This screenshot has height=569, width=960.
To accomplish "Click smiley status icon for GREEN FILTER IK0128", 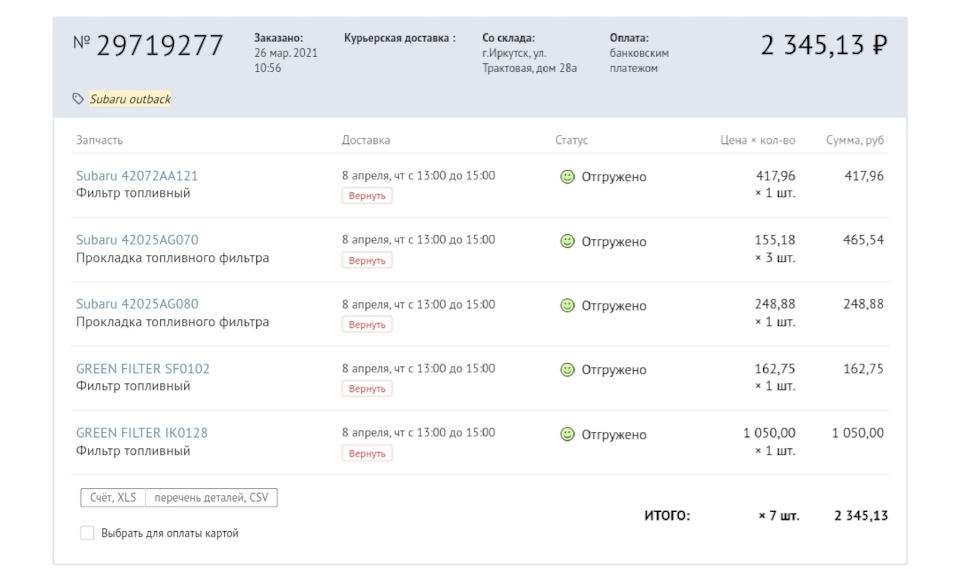I will (x=567, y=434).
